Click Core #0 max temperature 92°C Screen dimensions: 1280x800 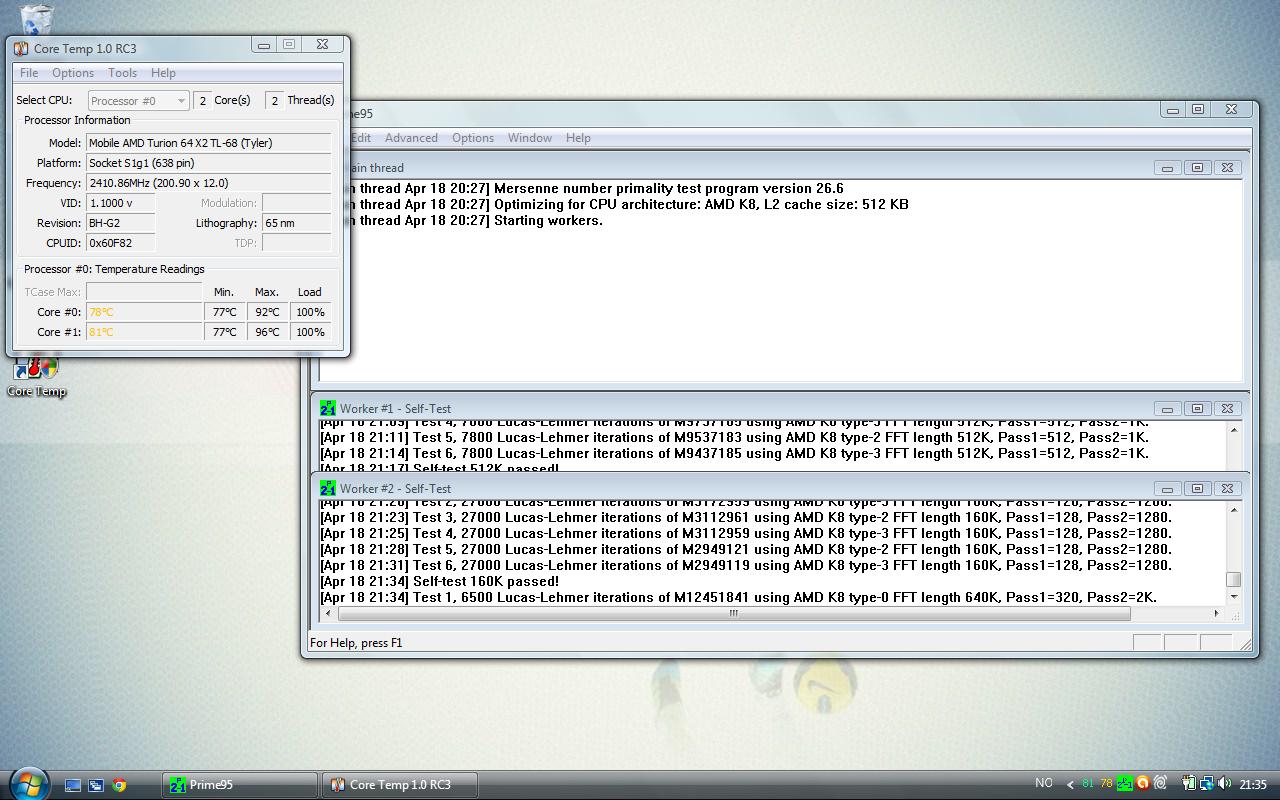click(x=267, y=312)
